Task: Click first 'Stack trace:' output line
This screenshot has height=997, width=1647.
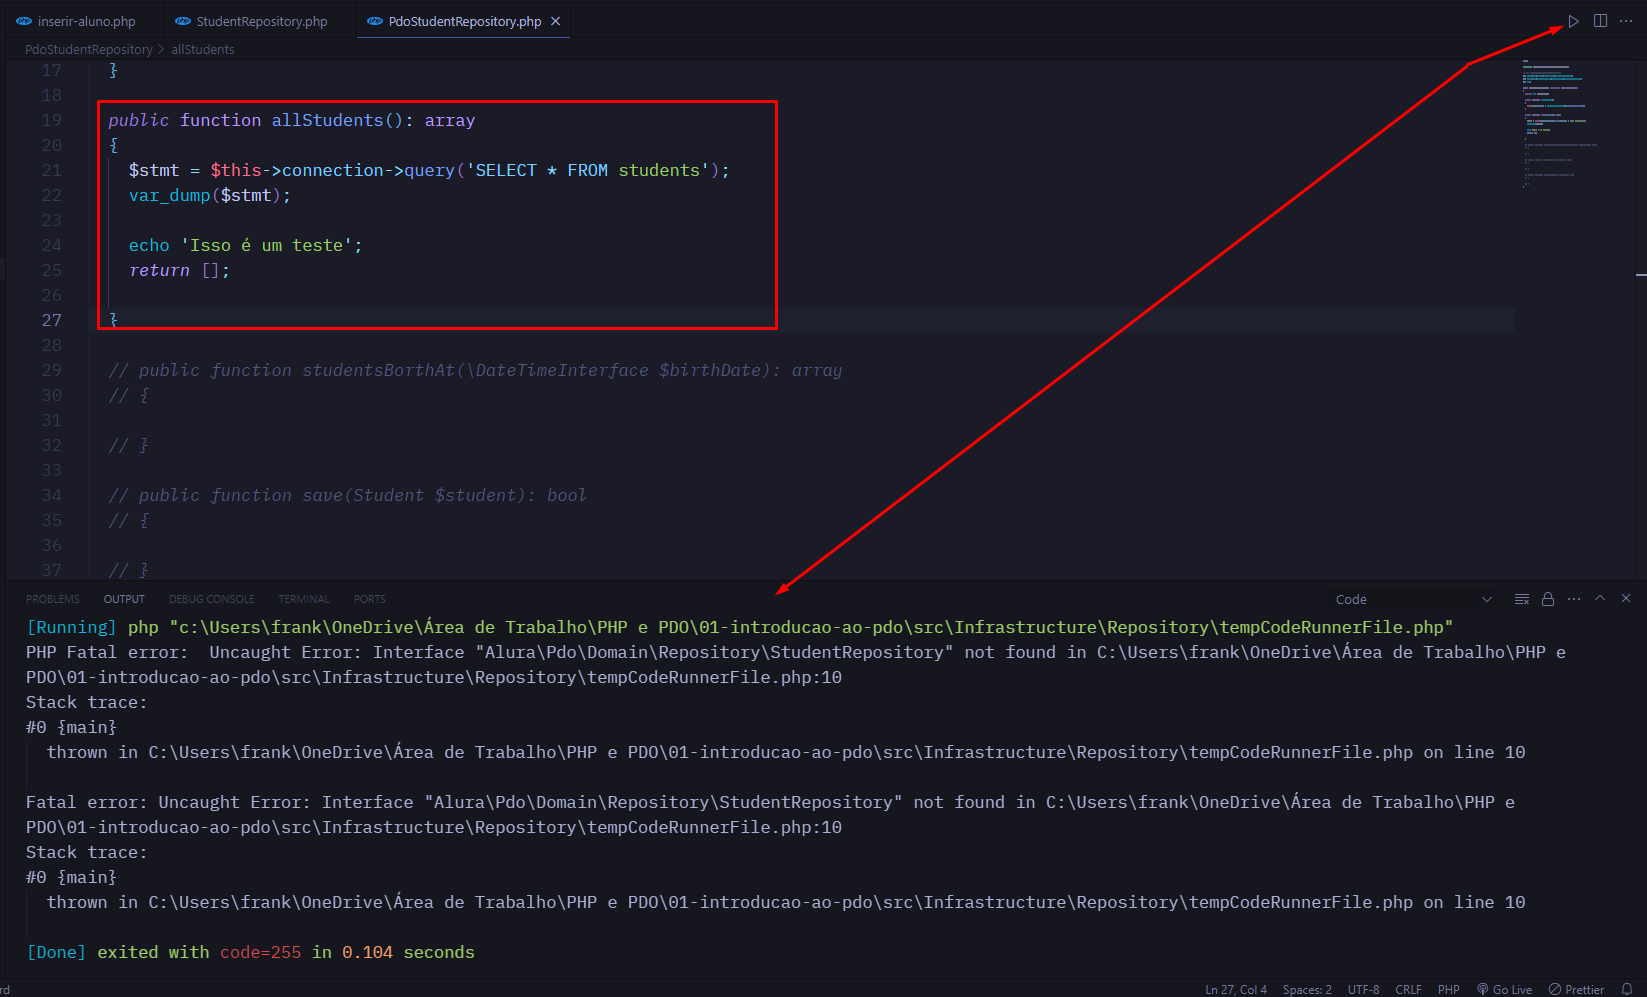Action: 86,702
